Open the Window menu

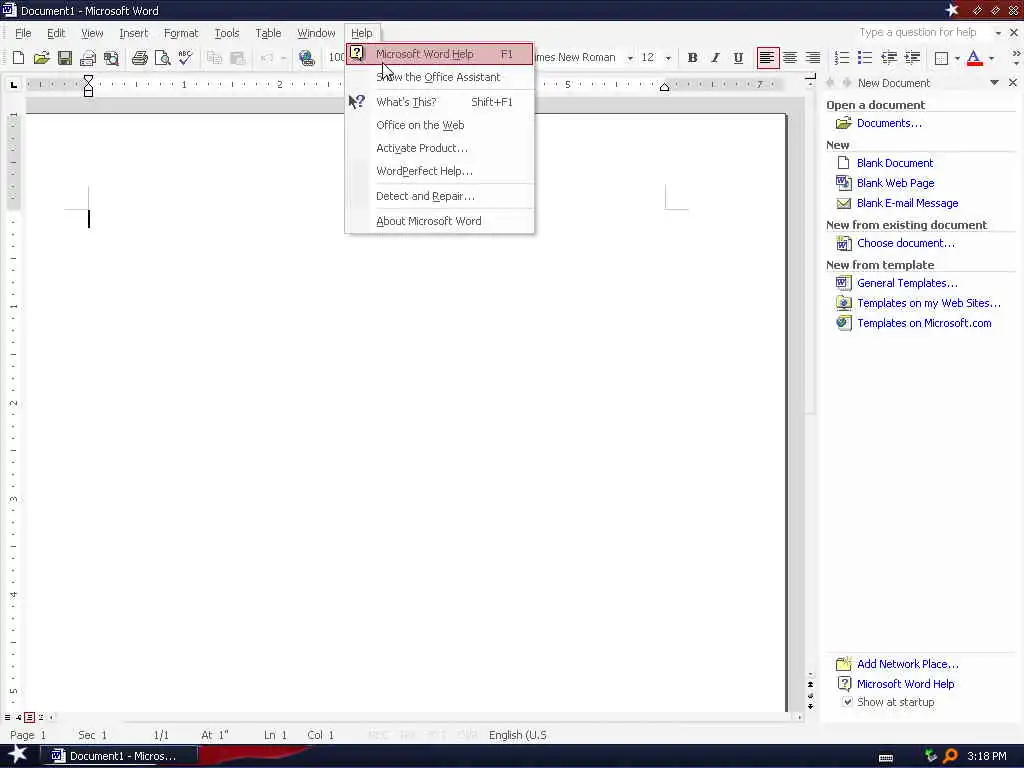click(316, 33)
